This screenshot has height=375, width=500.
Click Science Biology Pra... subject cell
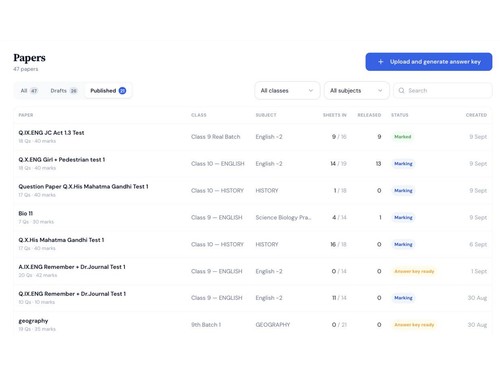[x=283, y=217]
